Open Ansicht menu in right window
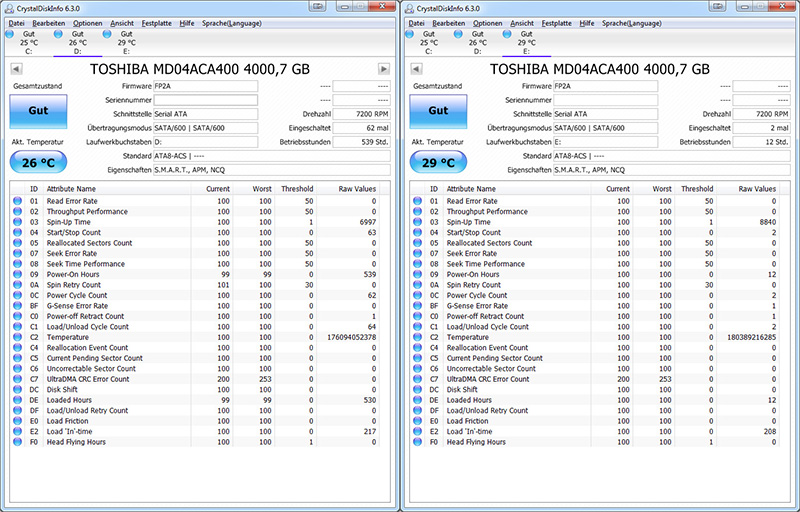This screenshot has width=800, height=512. [521, 23]
